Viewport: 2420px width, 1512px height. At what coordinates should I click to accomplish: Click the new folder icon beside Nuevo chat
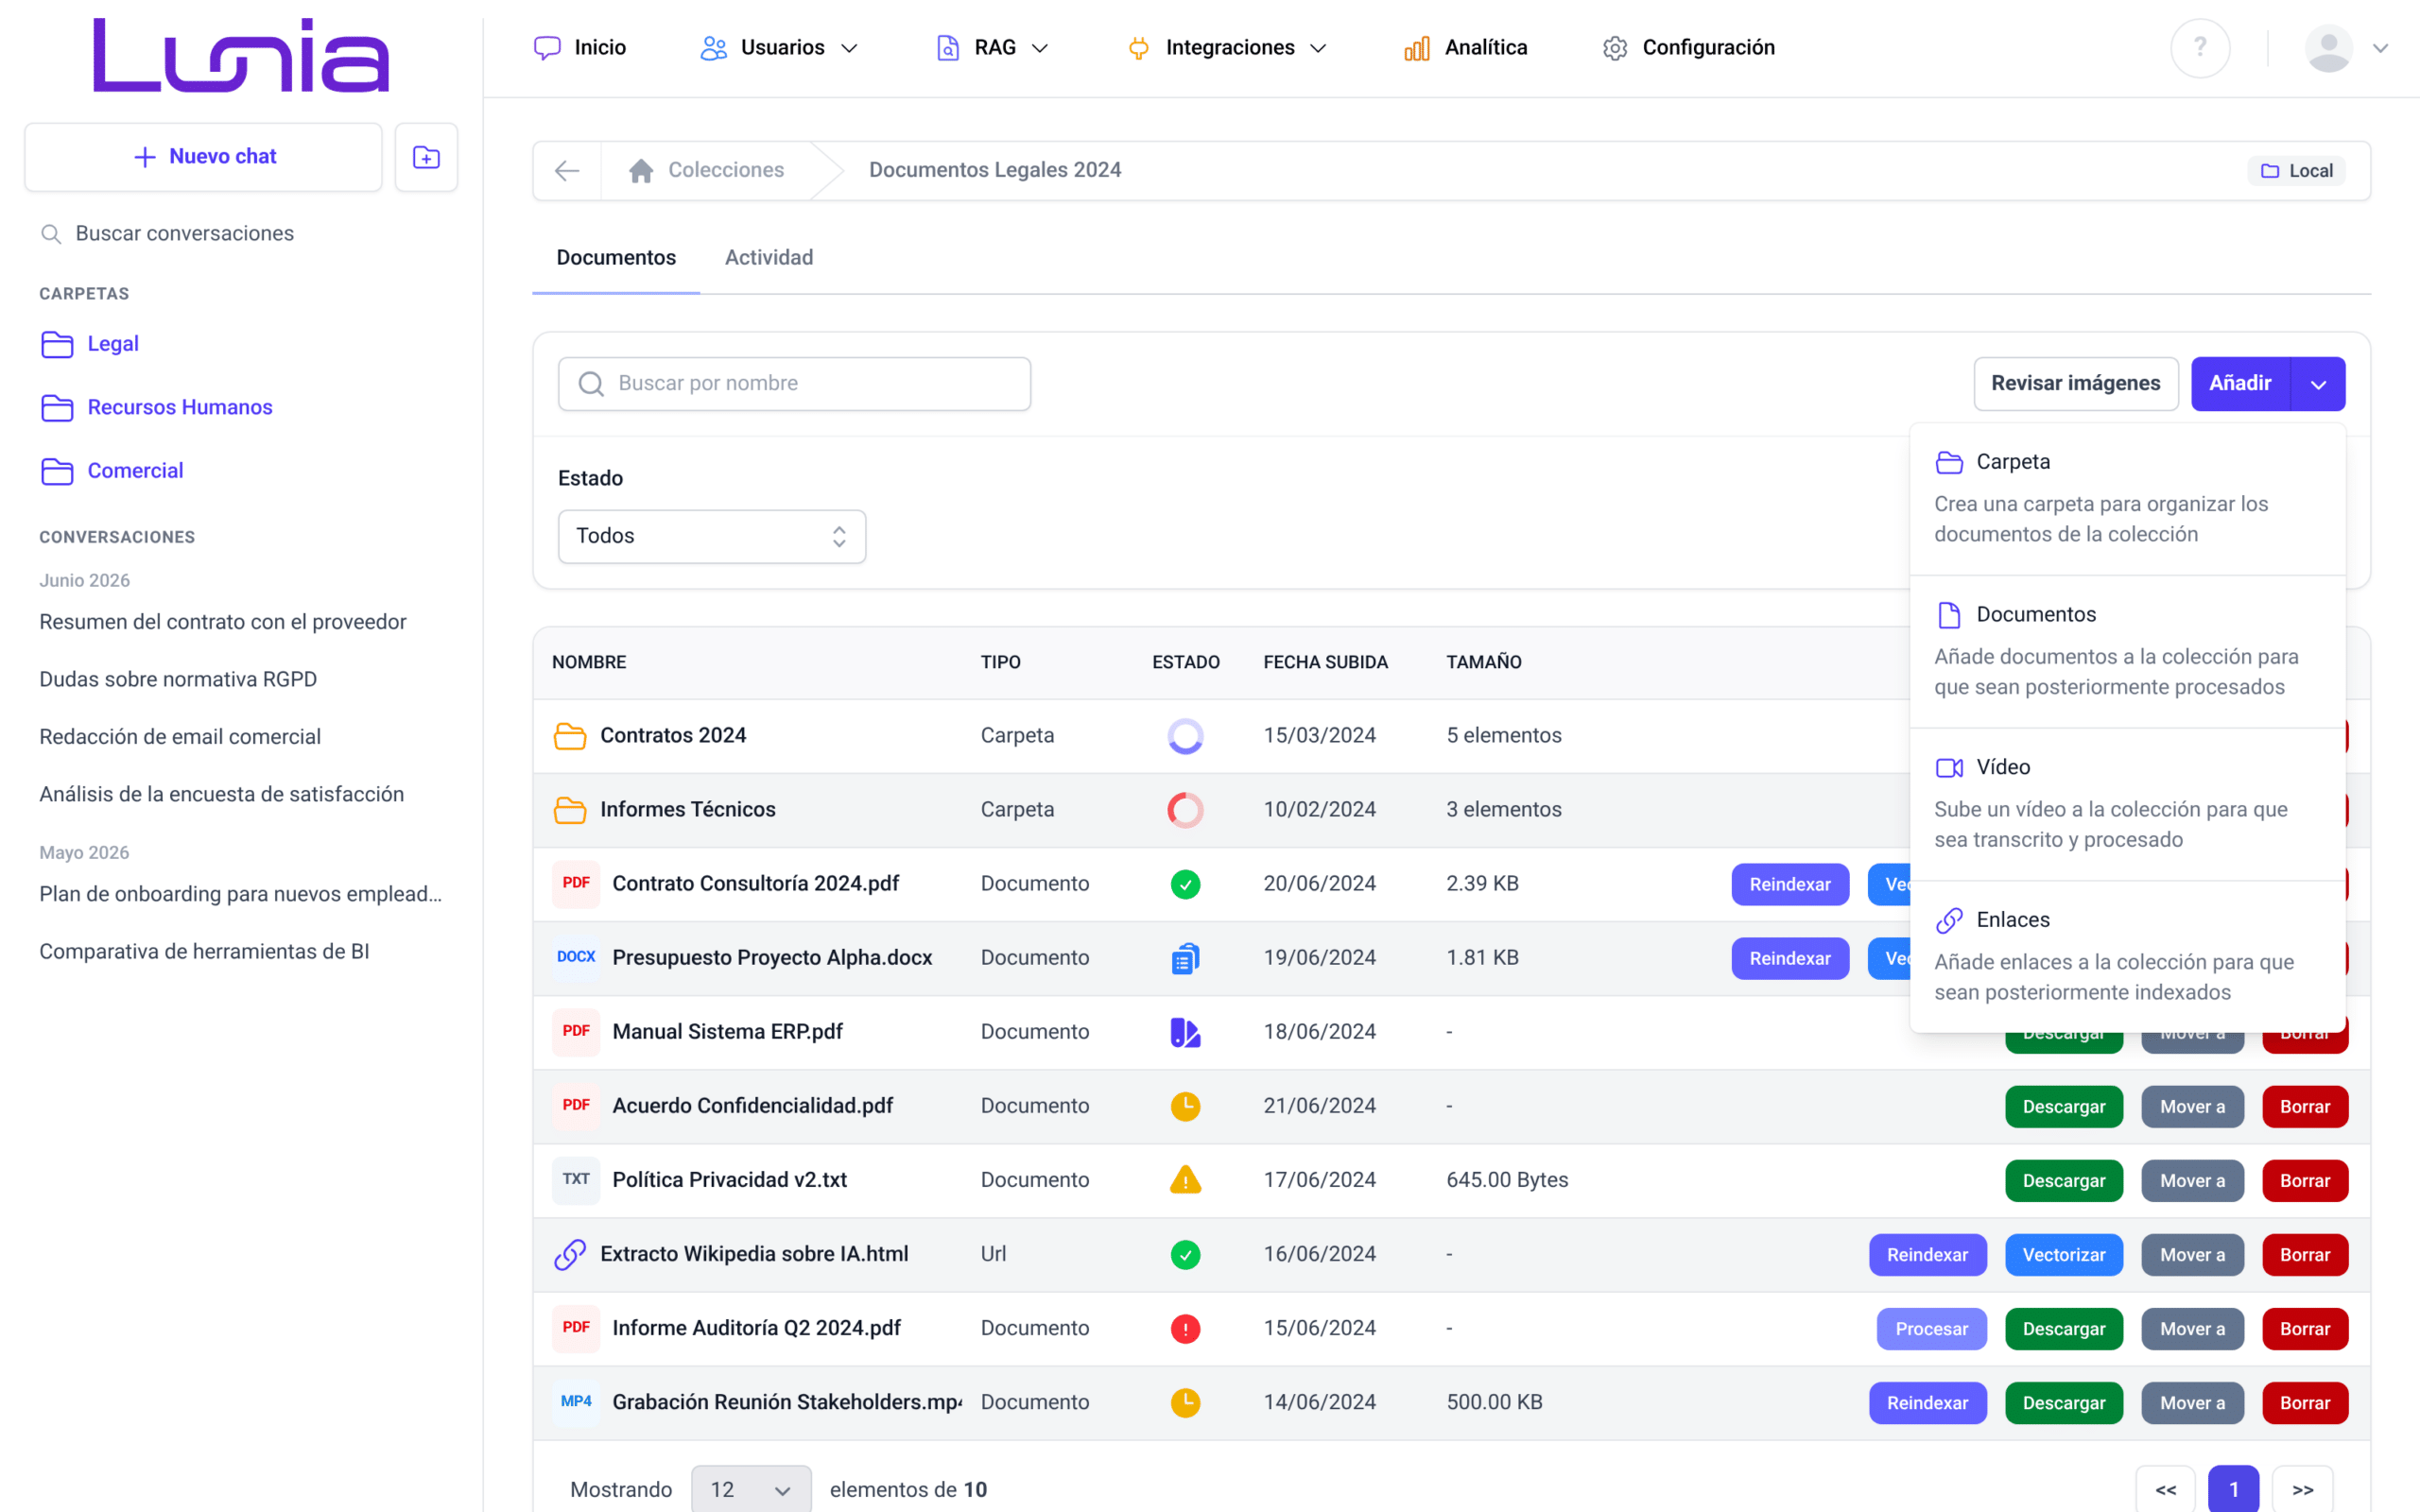coord(426,157)
